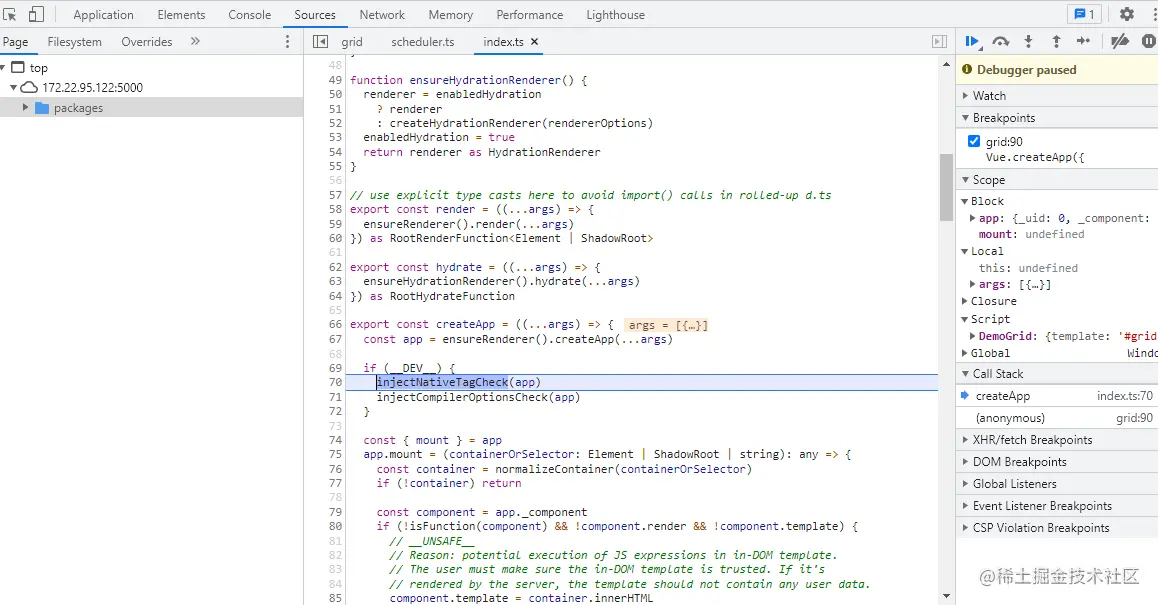Resume script execution

click(972, 41)
